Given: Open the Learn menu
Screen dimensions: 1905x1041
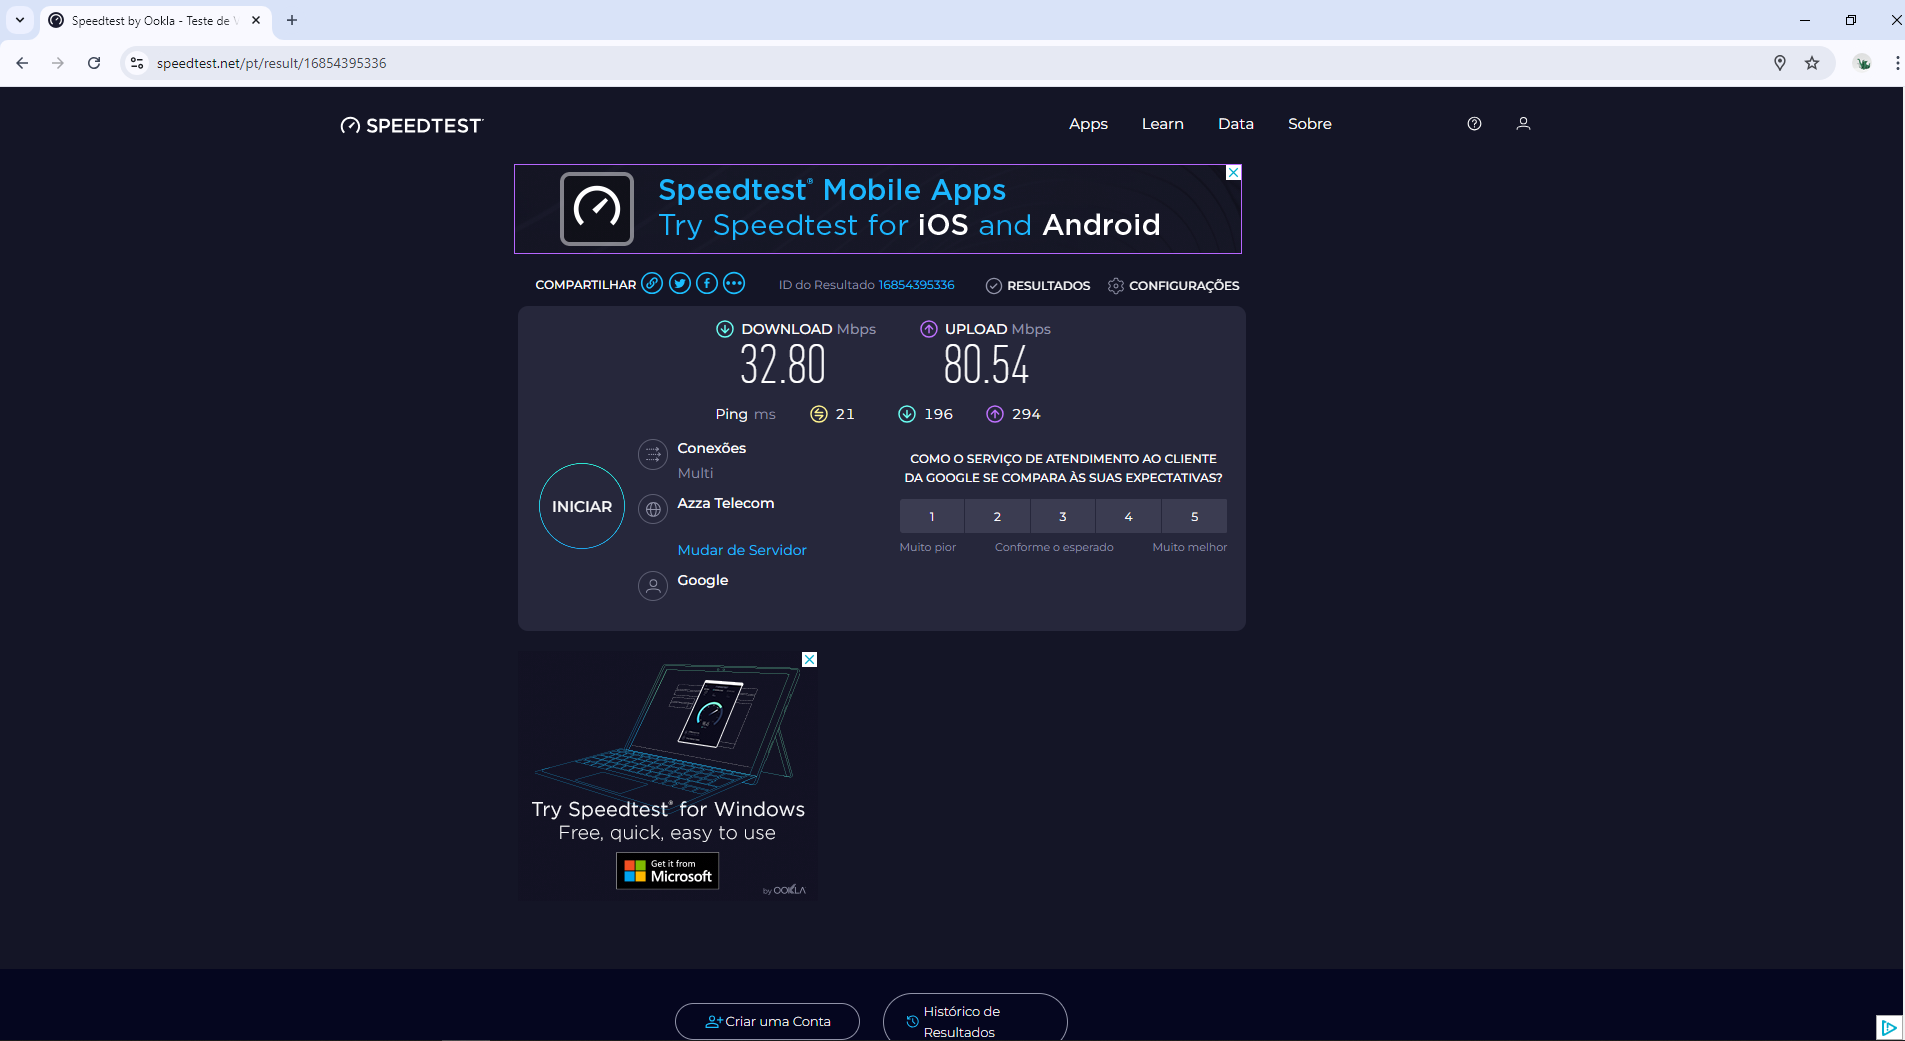Looking at the screenshot, I should (x=1162, y=124).
